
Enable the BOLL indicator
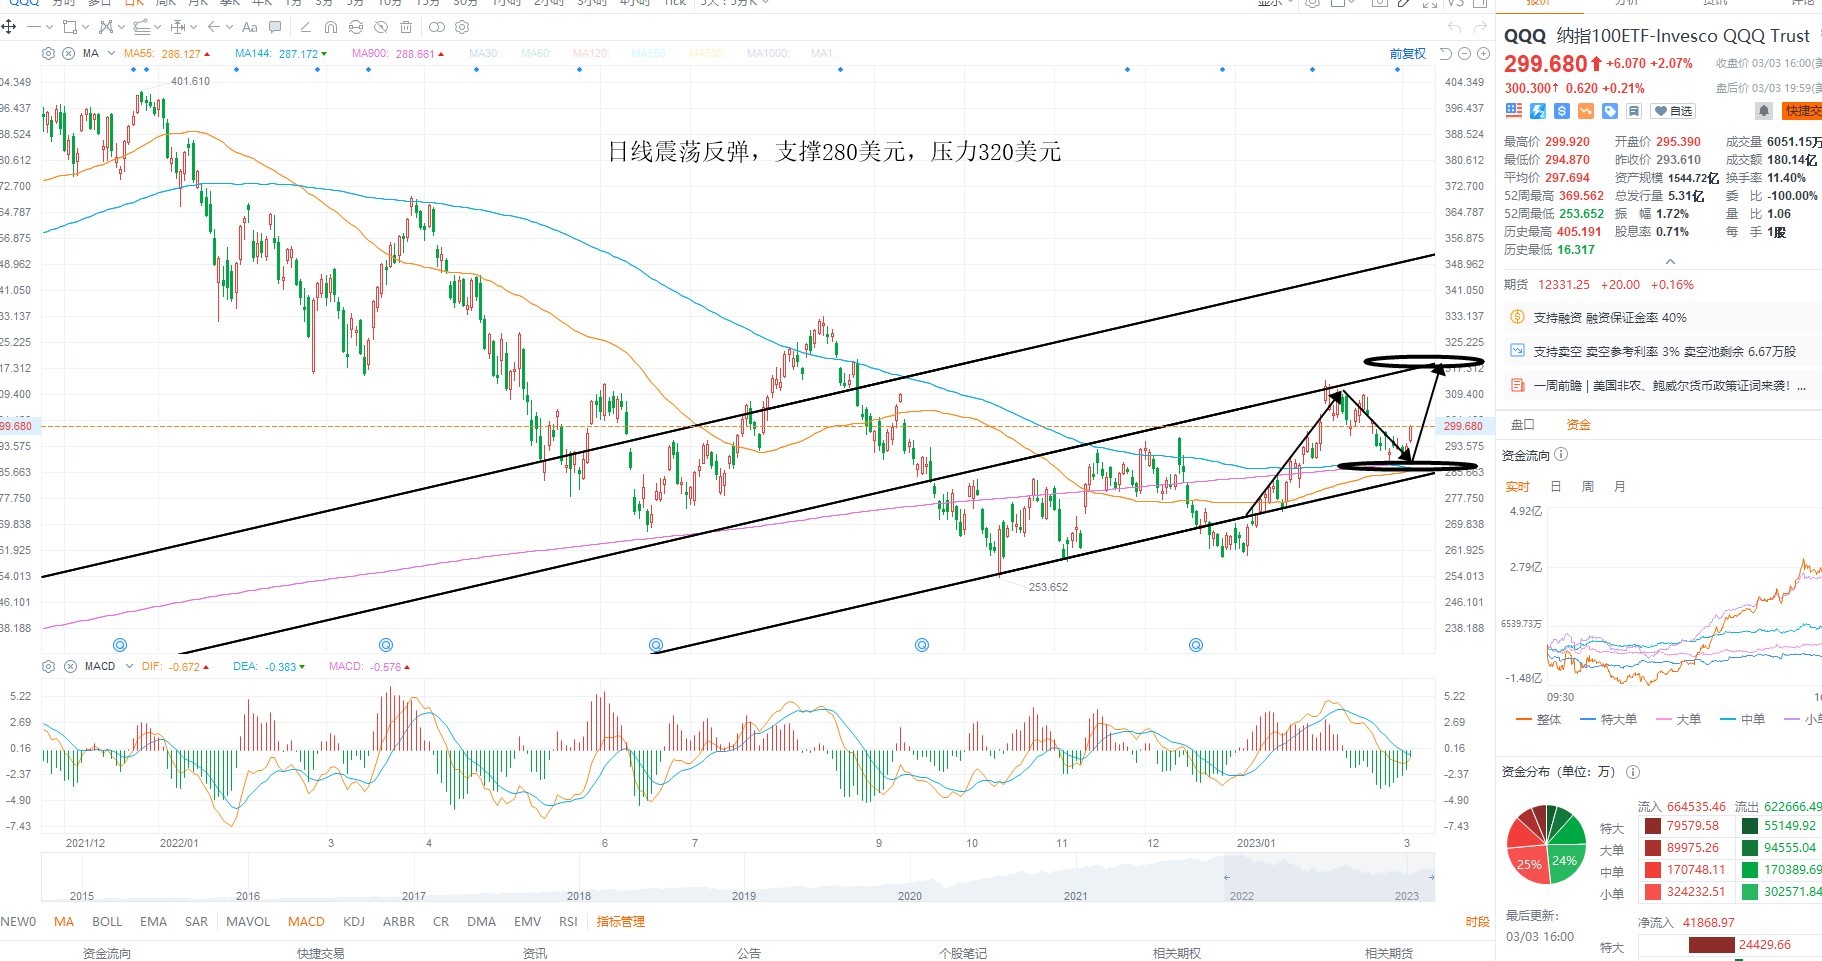[x=107, y=922]
